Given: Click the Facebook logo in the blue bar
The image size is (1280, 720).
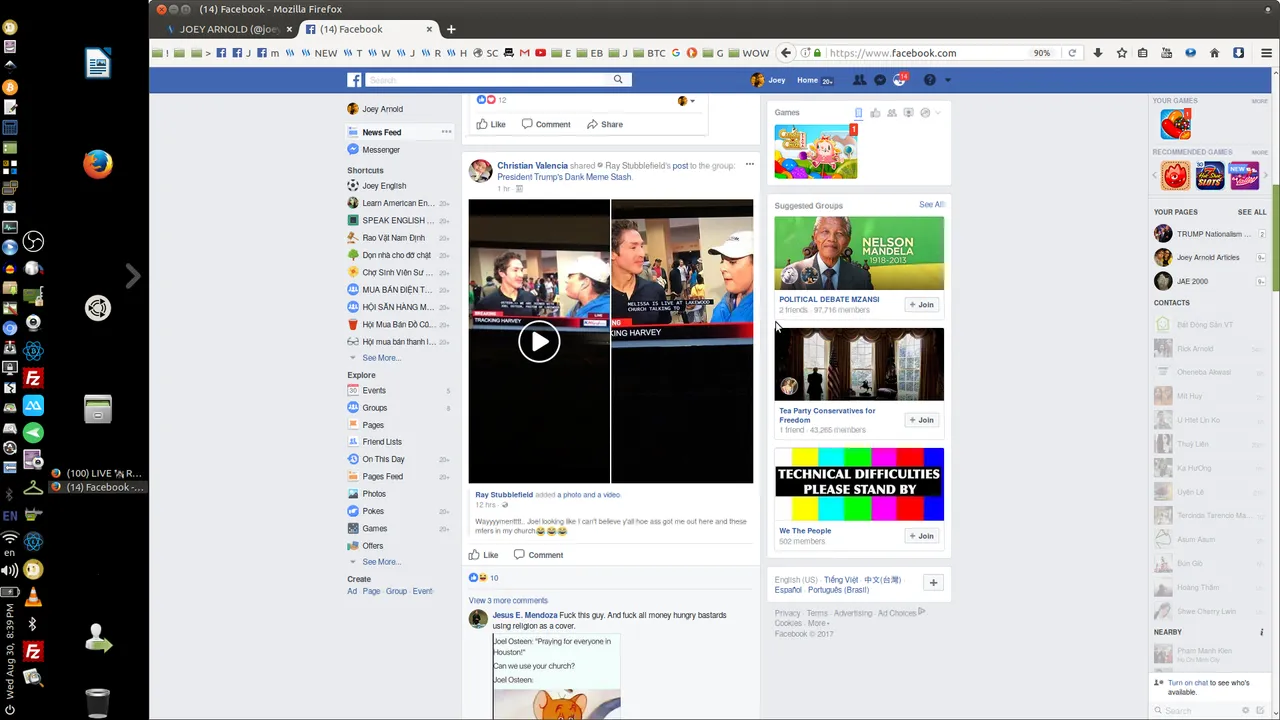Looking at the screenshot, I should 354,80.
